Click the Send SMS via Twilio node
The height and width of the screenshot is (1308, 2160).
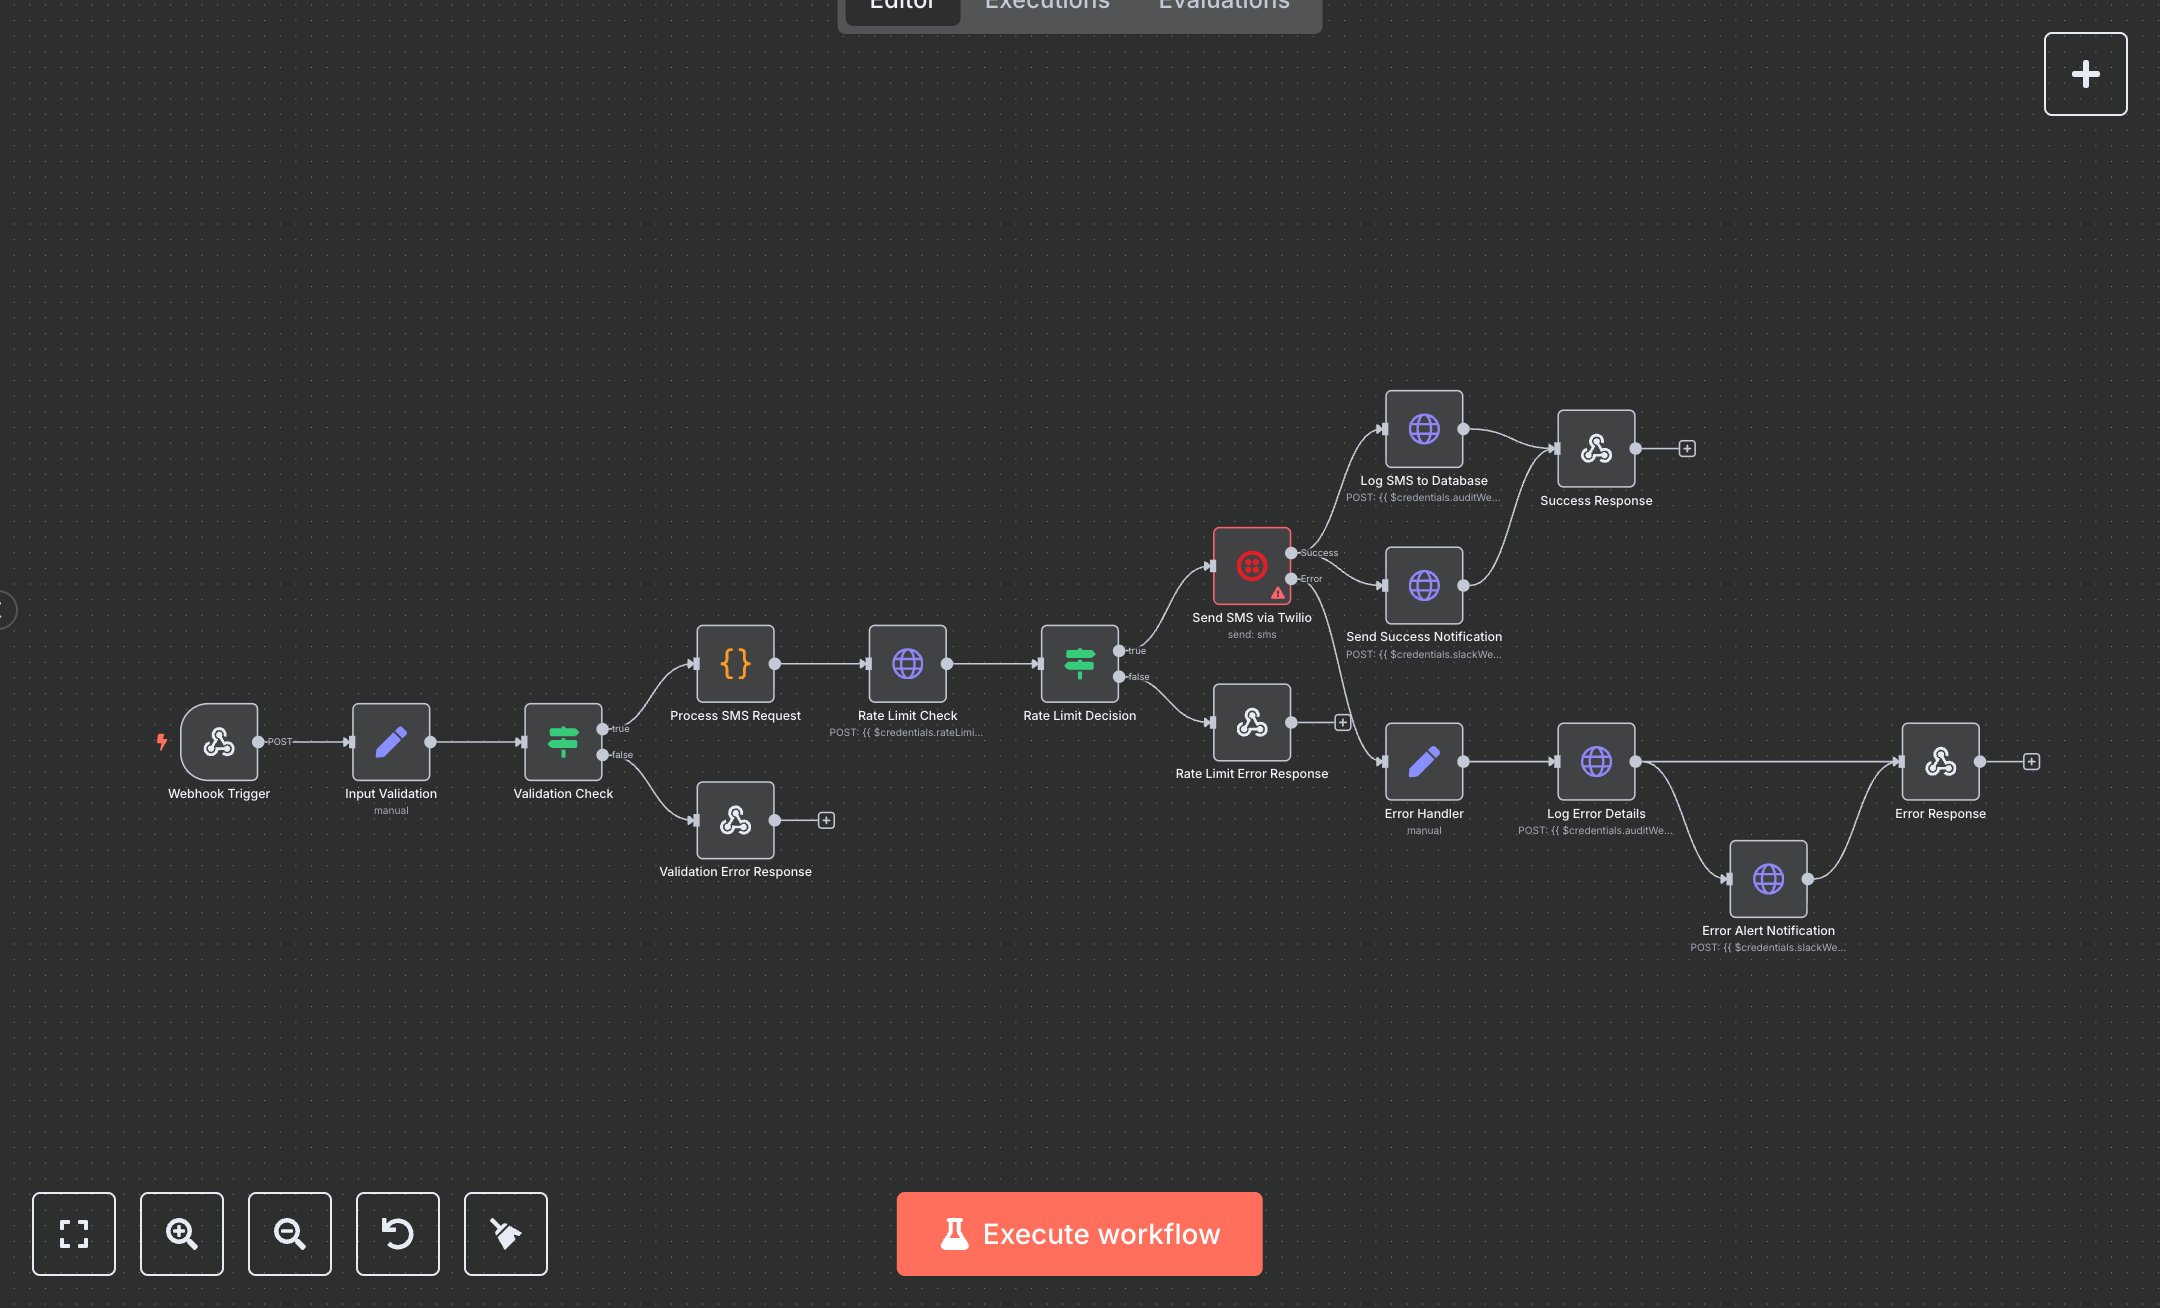point(1251,566)
